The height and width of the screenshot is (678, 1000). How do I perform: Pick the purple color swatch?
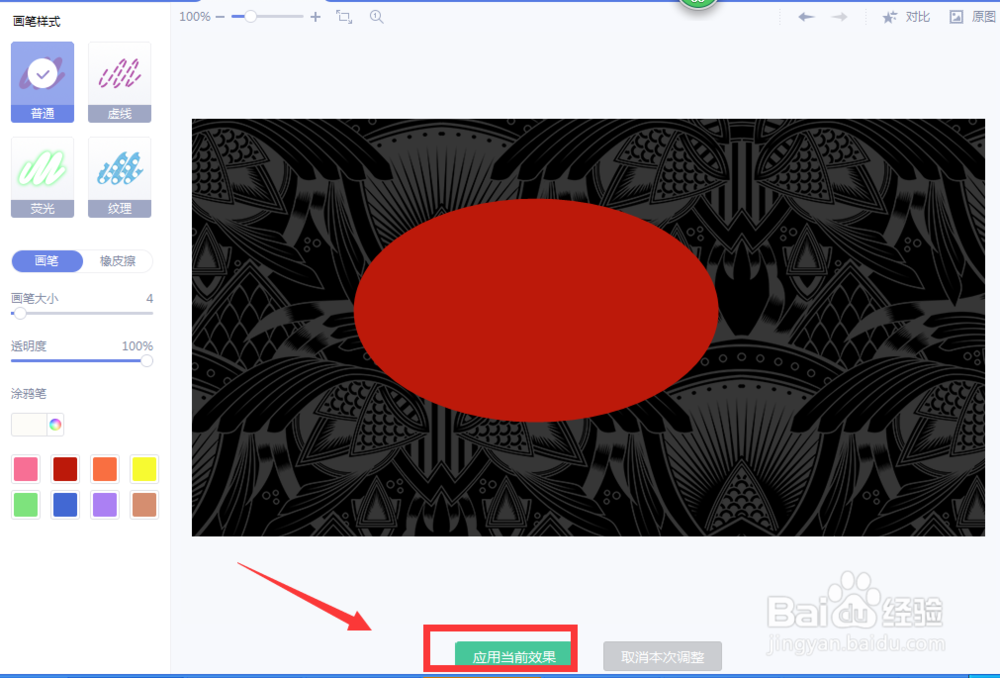pyautogui.click(x=105, y=505)
